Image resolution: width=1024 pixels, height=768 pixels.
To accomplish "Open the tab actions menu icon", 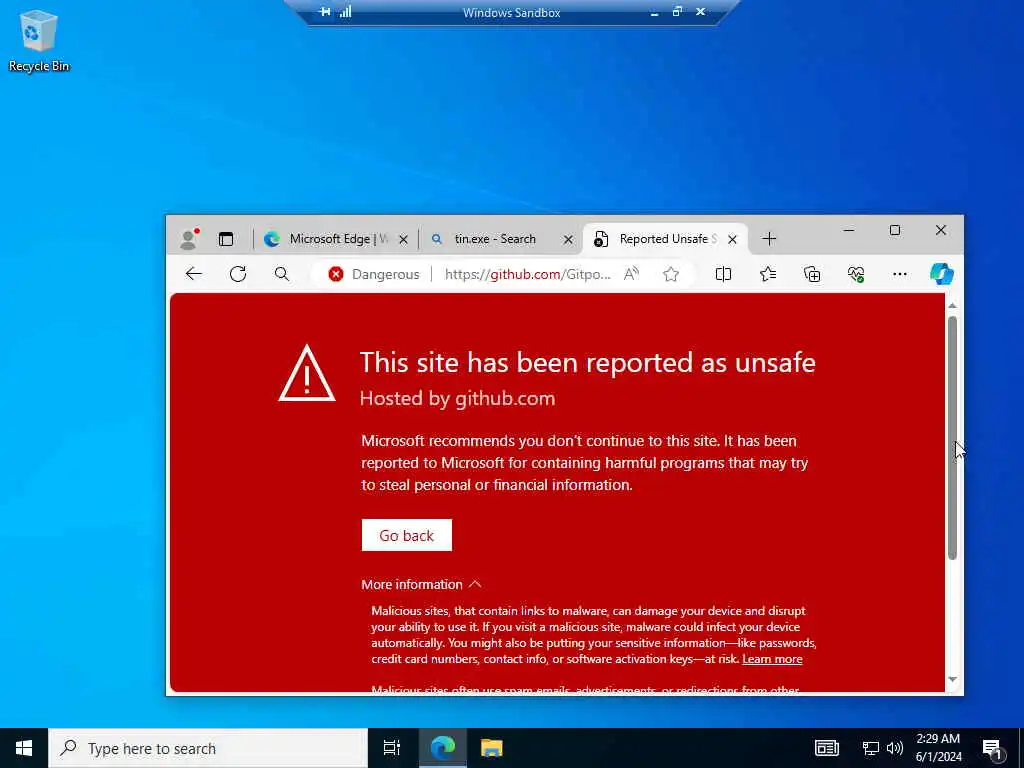I will (226, 239).
